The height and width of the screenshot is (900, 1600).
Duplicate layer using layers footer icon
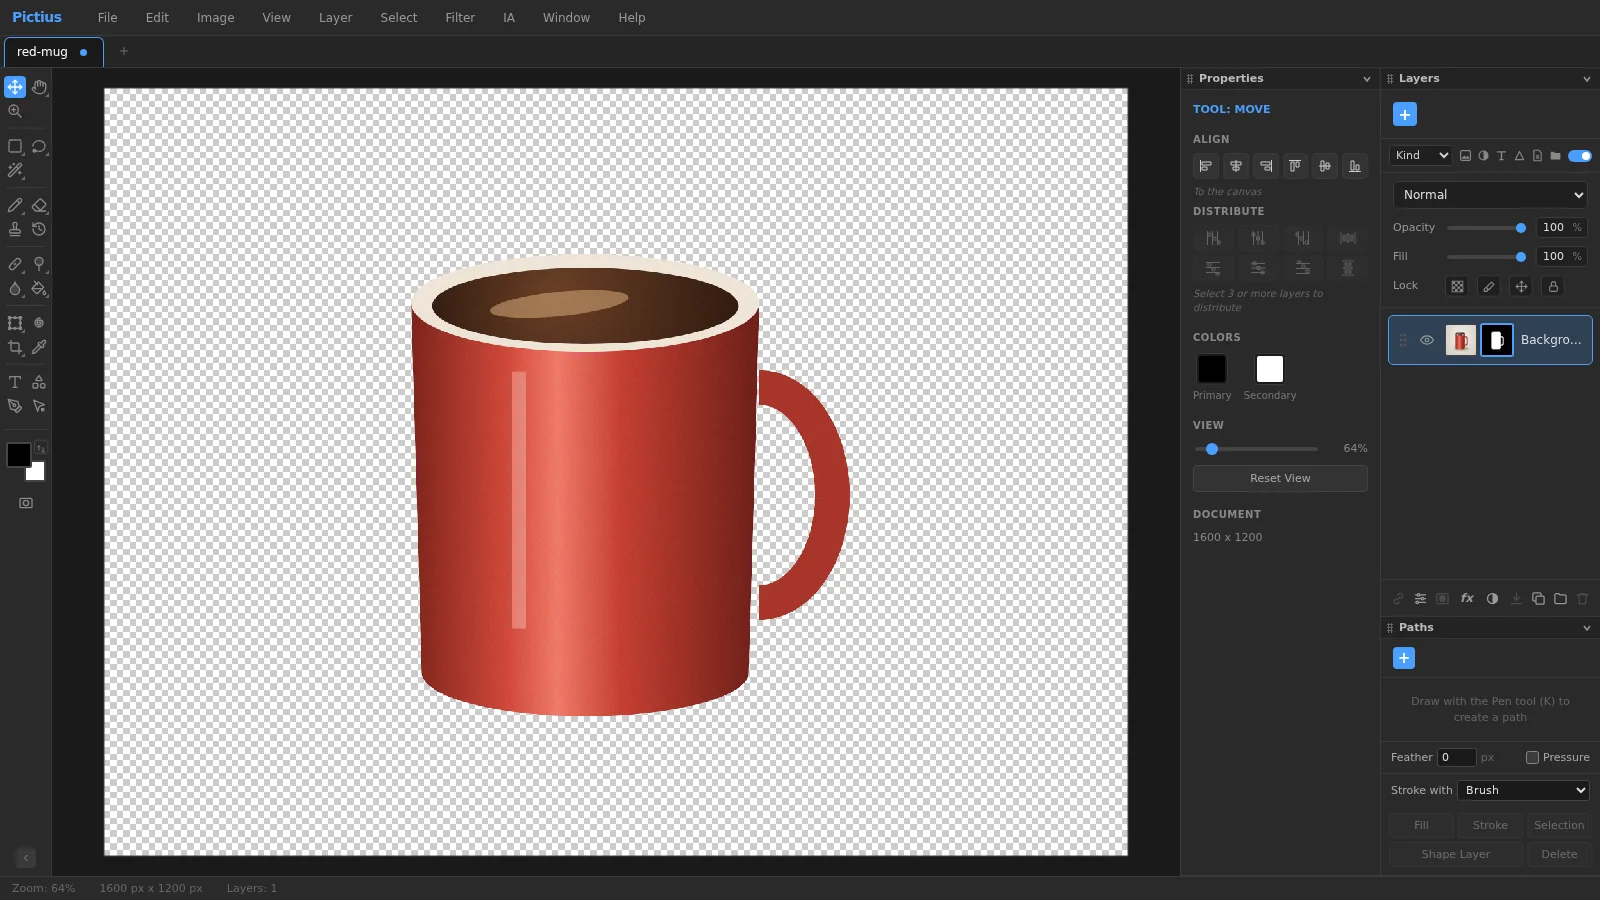coord(1538,598)
